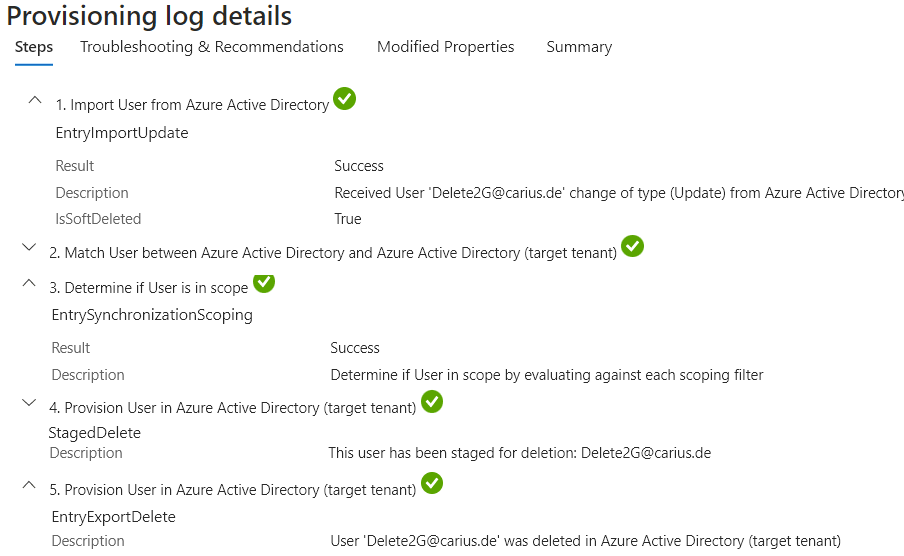904x556 pixels.
Task: Click green checkmark on step 4 Provision User
Action: (x=432, y=401)
